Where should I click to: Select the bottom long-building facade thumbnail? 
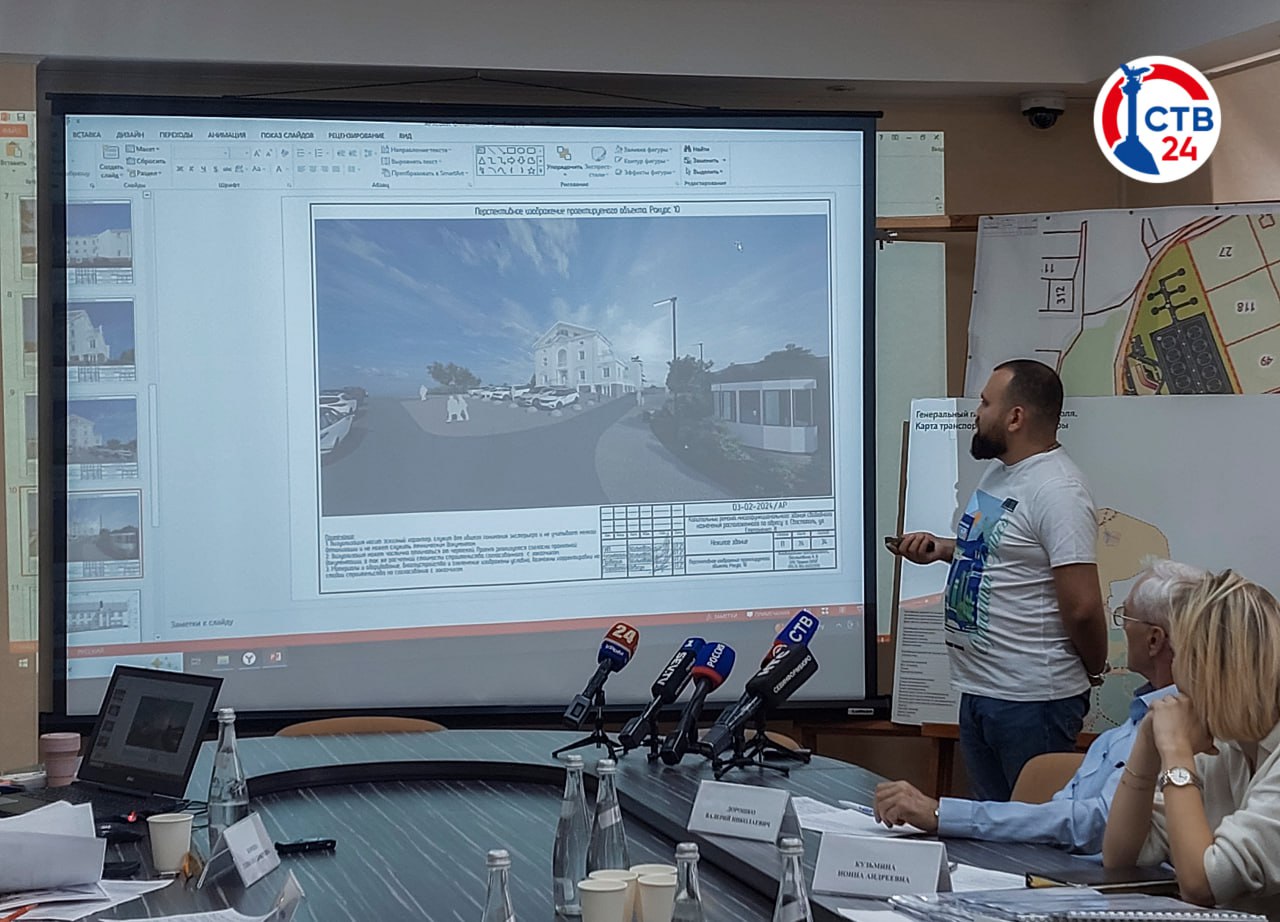103,613
